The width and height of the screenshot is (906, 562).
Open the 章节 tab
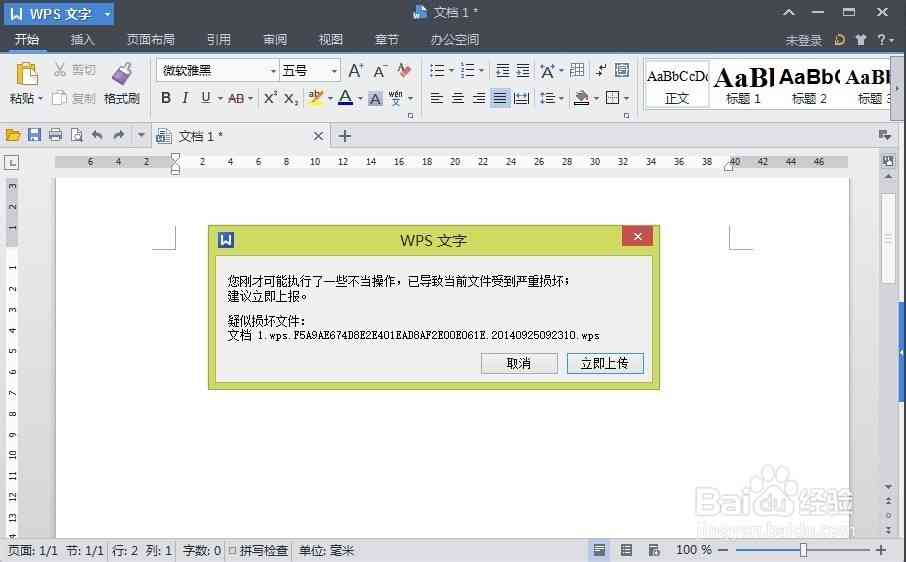pos(387,39)
